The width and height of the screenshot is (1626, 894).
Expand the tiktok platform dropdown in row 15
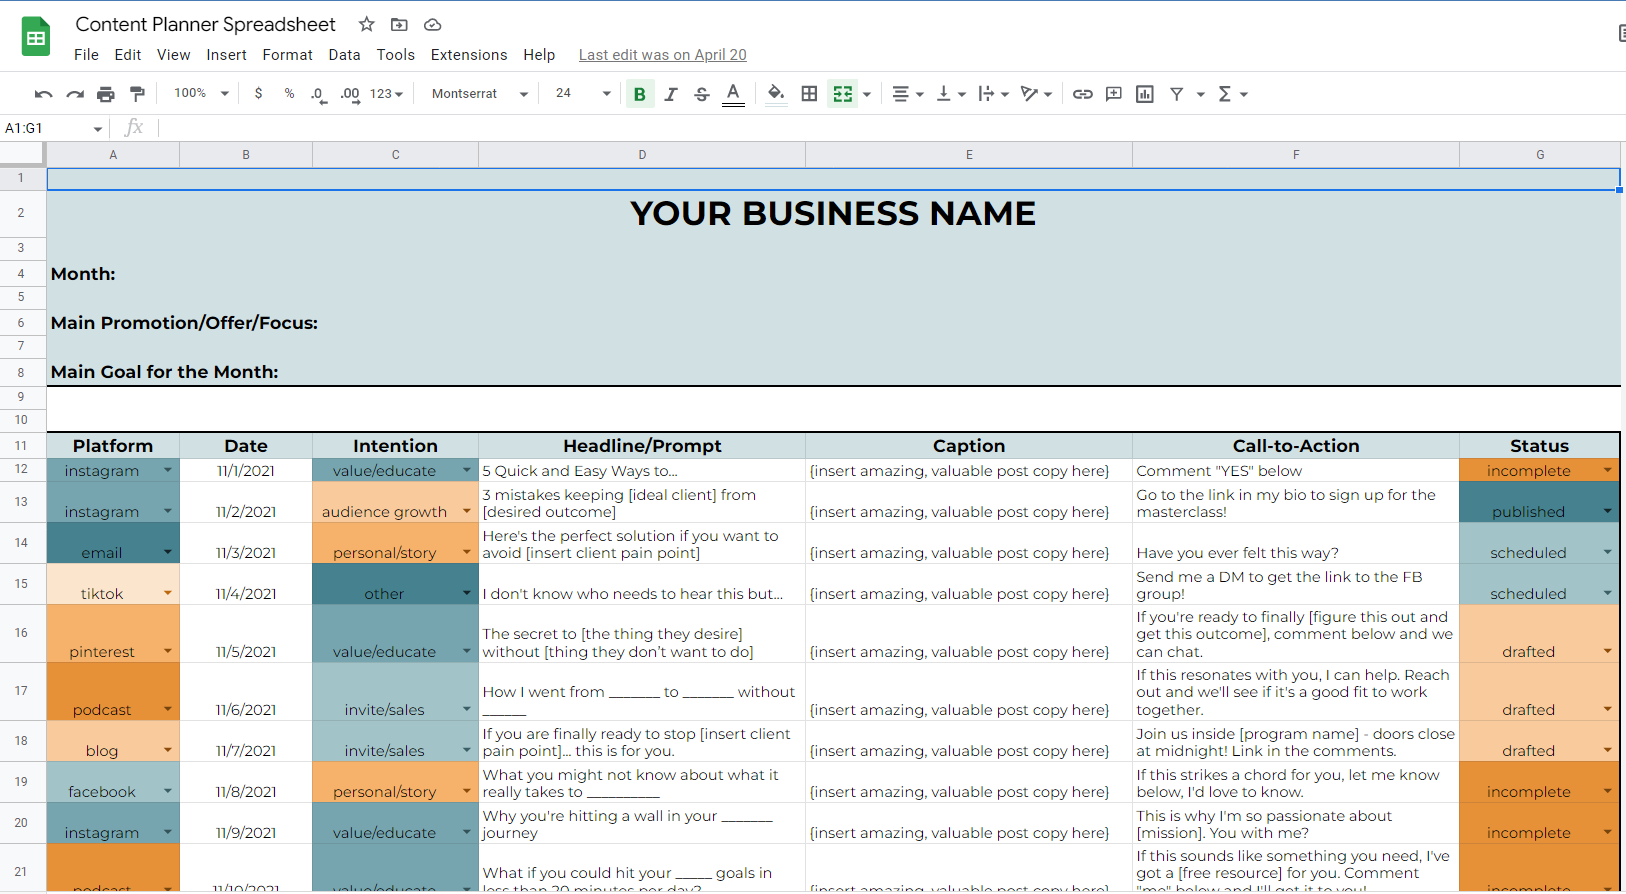pyautogui.click(x=167, y=593)
